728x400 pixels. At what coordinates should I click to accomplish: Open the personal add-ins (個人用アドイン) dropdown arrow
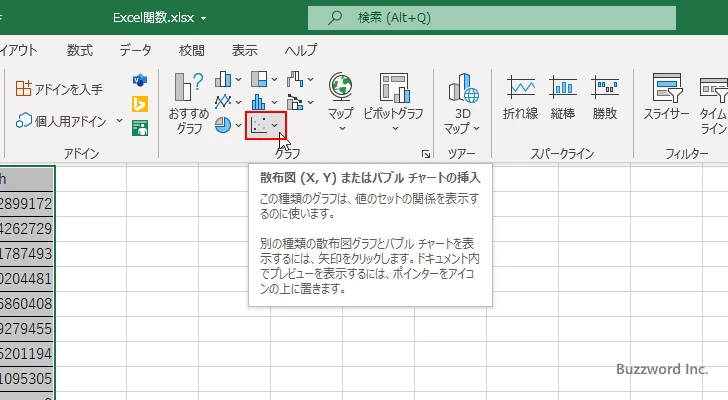point(119,121)
